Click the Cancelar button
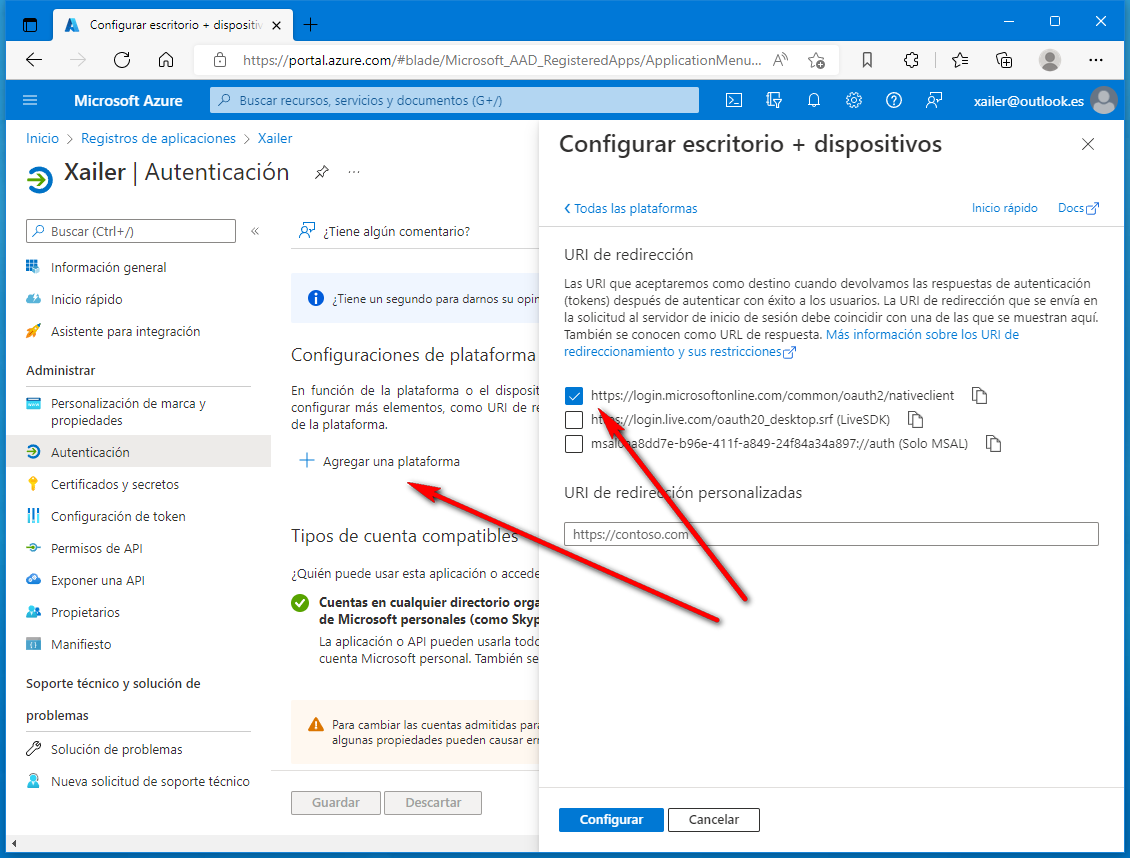 713,820
